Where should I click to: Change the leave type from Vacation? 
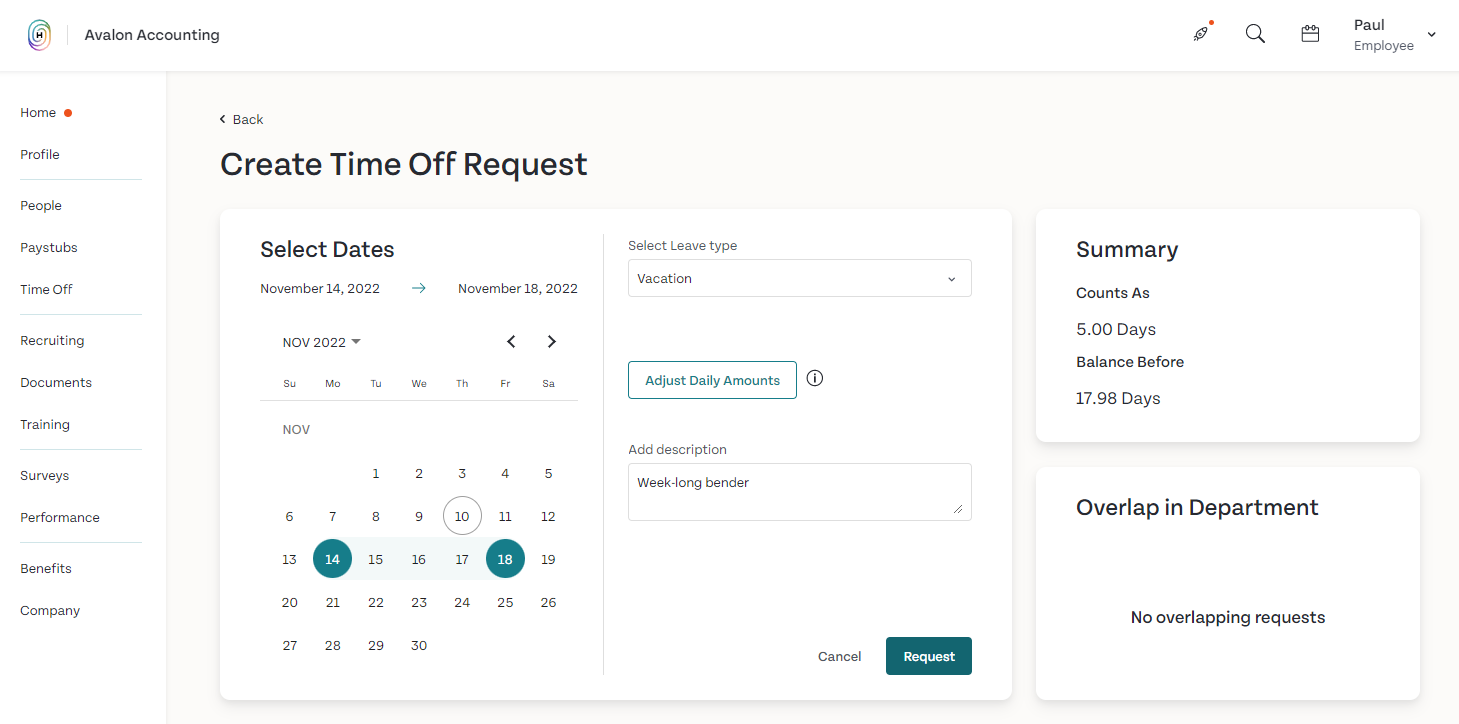[798, 278]
